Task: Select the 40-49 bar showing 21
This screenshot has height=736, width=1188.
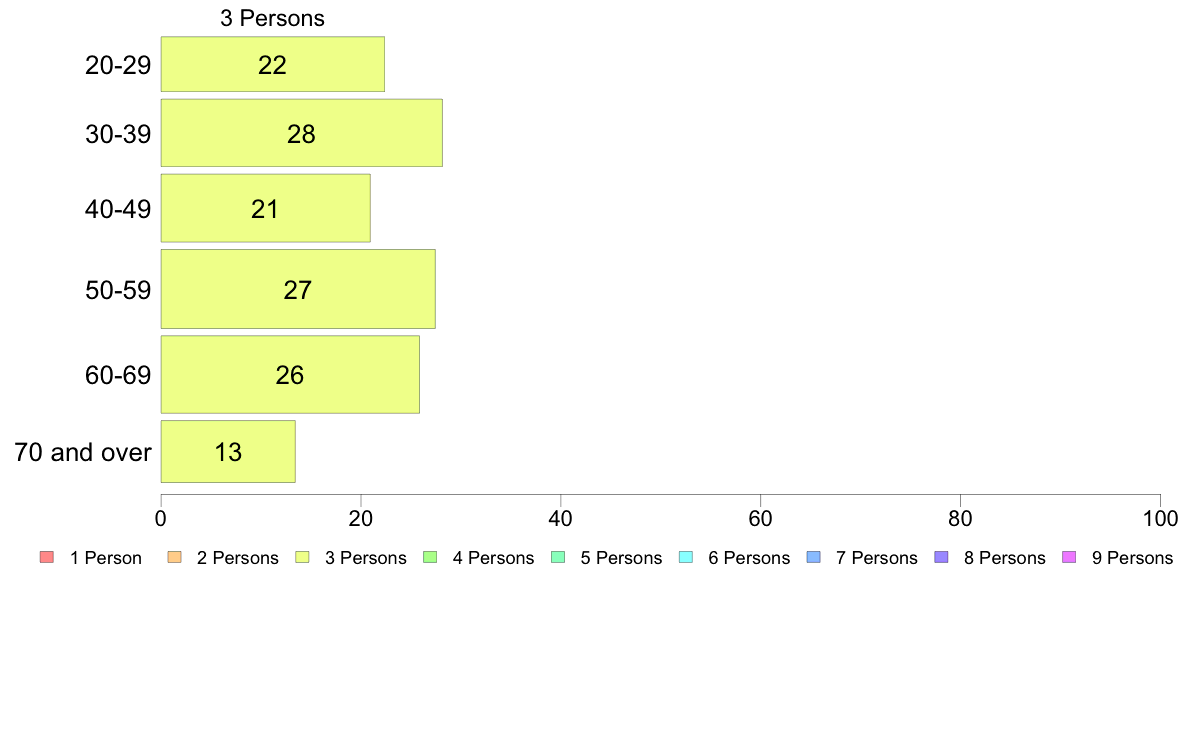Action: [265, 208]
